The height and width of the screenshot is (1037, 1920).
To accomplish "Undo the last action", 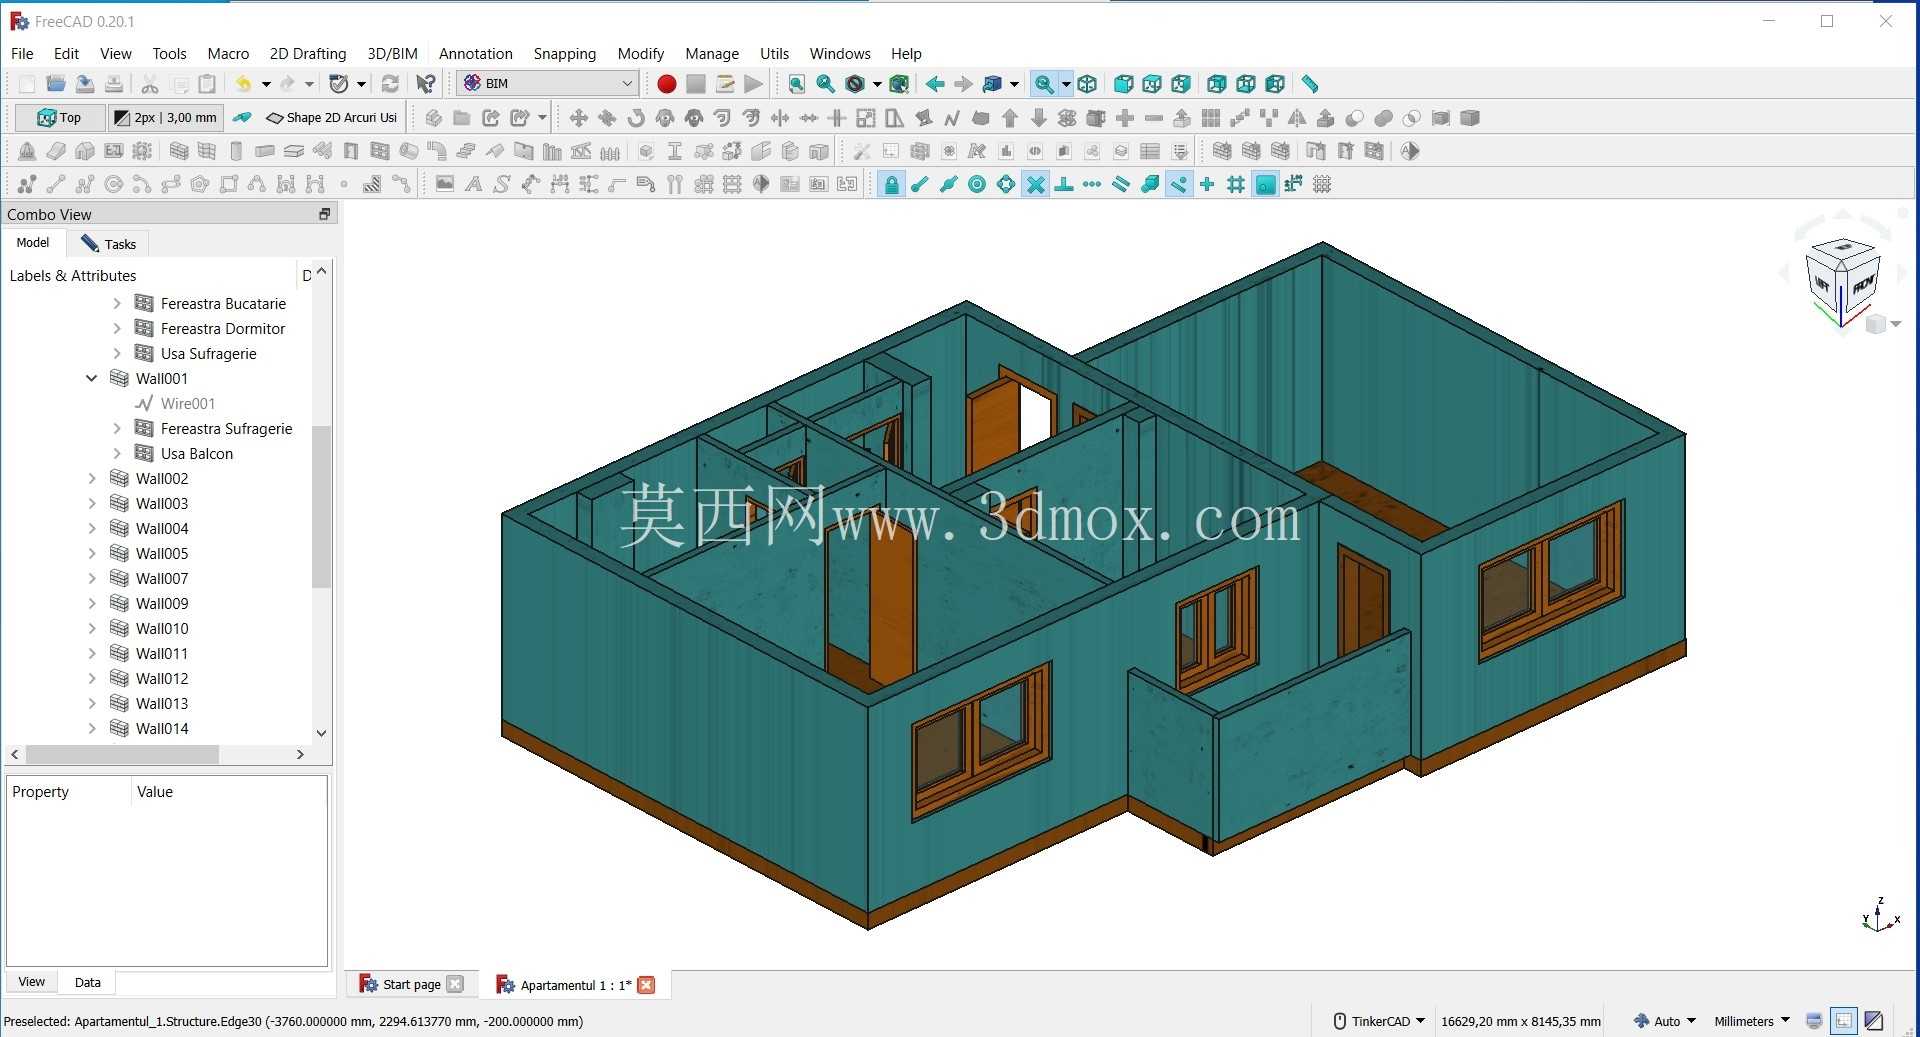I will [243, 84].
